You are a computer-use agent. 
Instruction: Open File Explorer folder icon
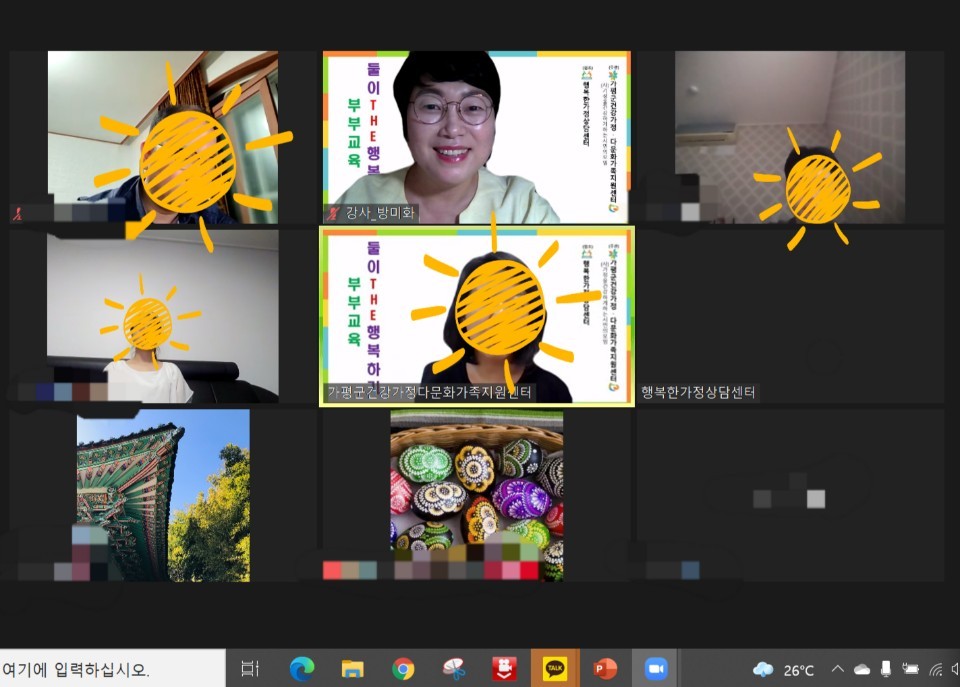(x=352, y=669)
